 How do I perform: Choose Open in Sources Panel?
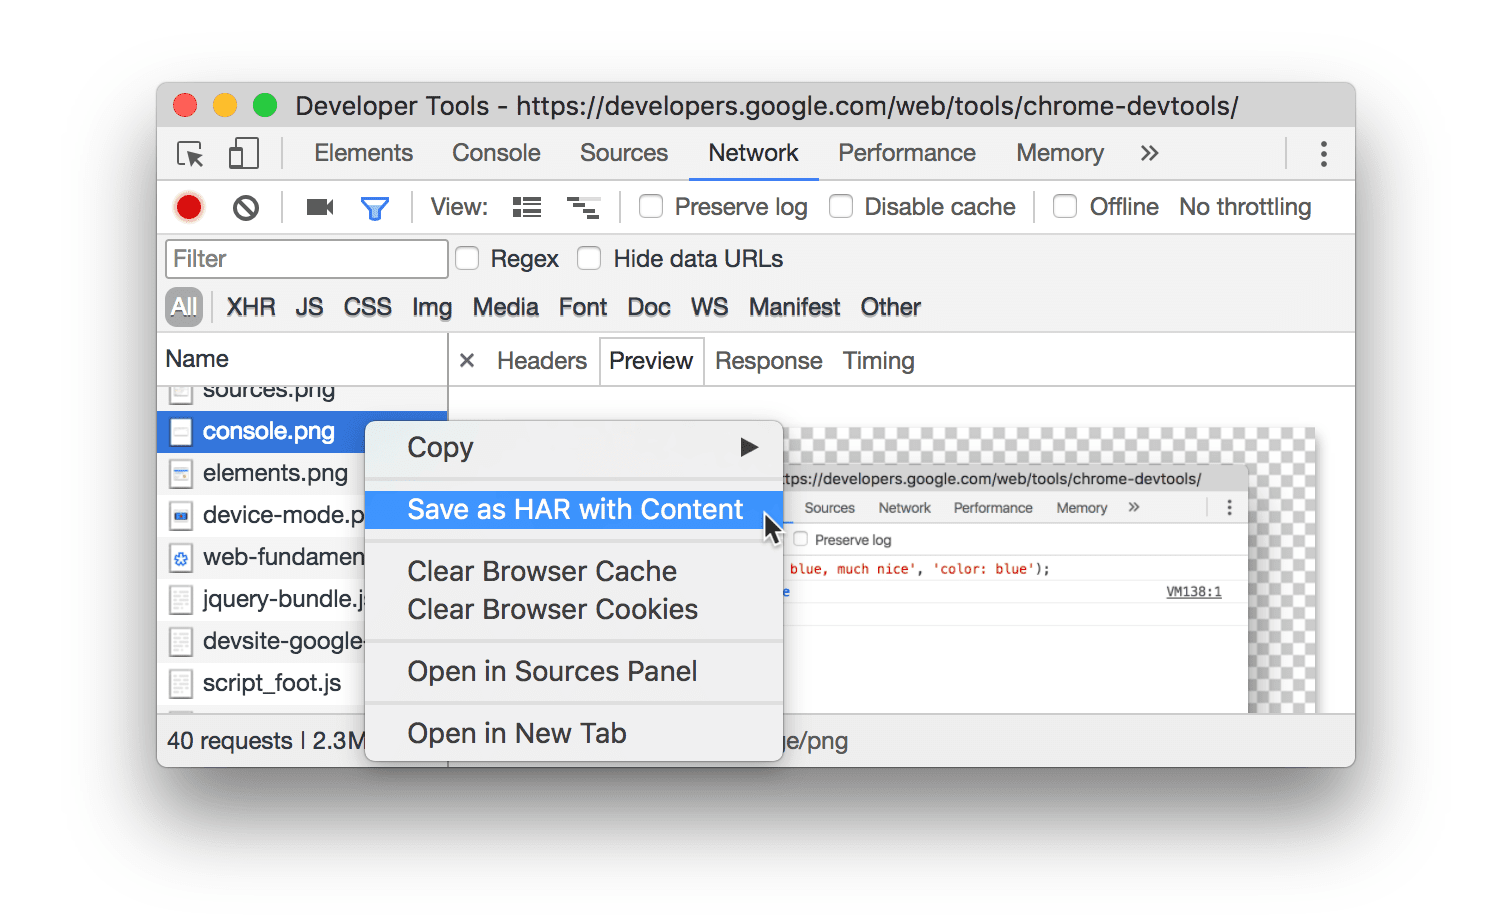[552, 671]
